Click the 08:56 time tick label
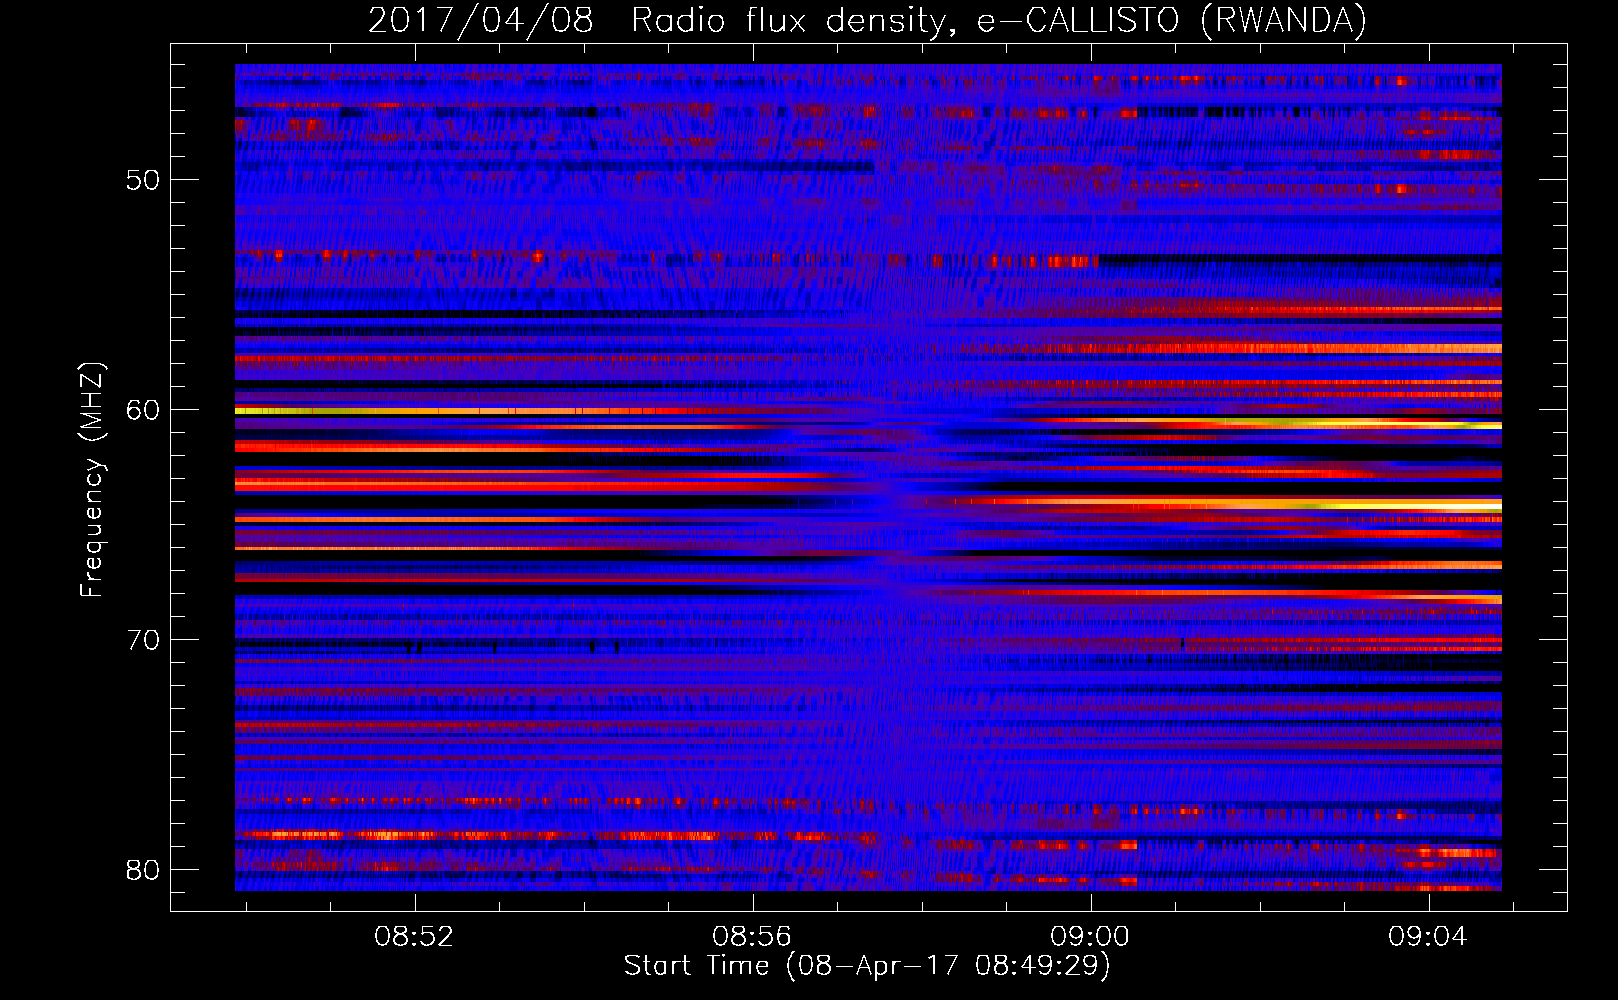Screen dimensions: 1618x1000 752,937
